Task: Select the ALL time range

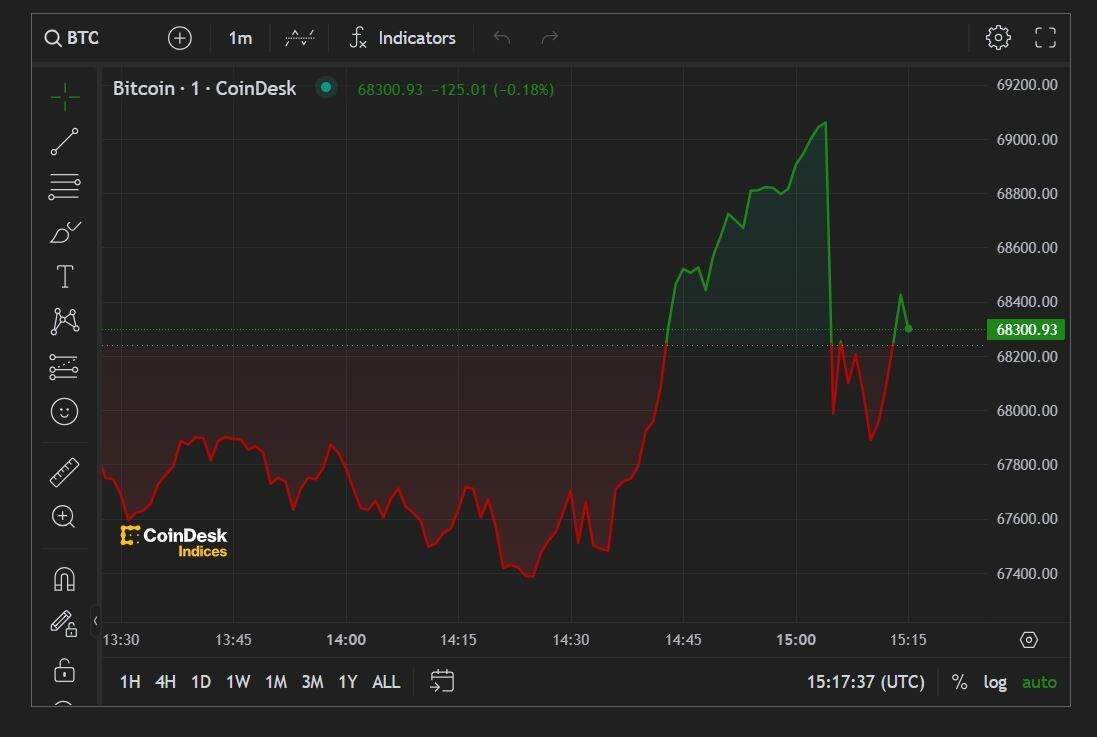Action: pos(386,682)
